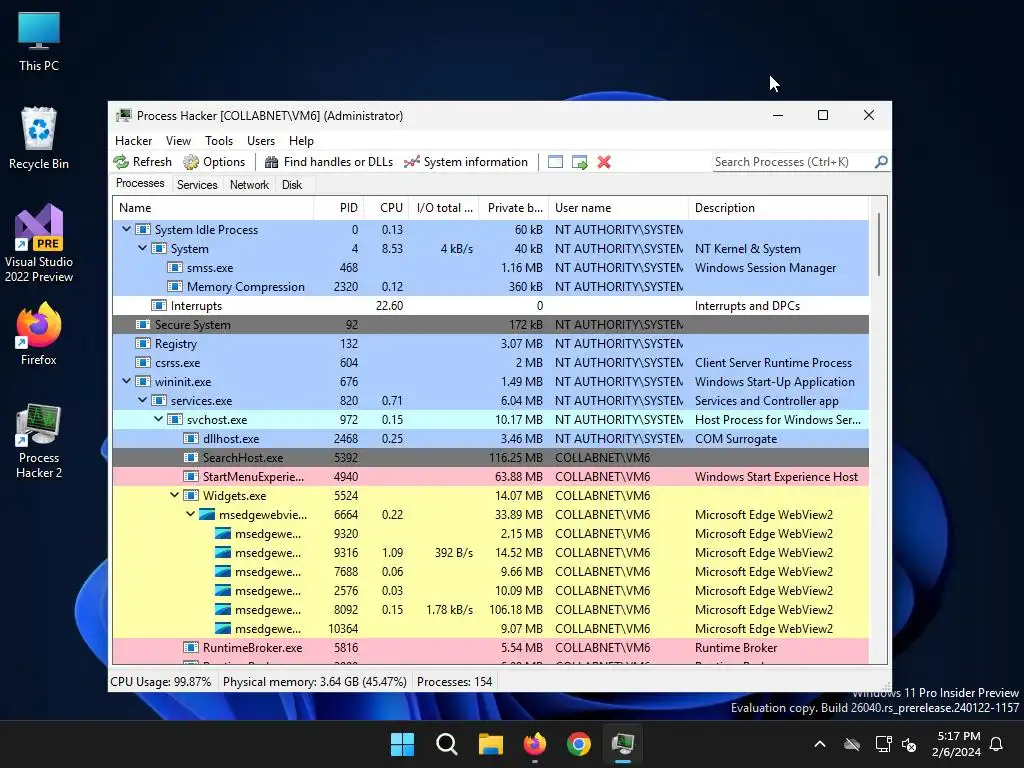Image resolution: width=1024 pixels, height=768 pixels.
Task: Sort by the CPU column header
Action: point(387,208)
